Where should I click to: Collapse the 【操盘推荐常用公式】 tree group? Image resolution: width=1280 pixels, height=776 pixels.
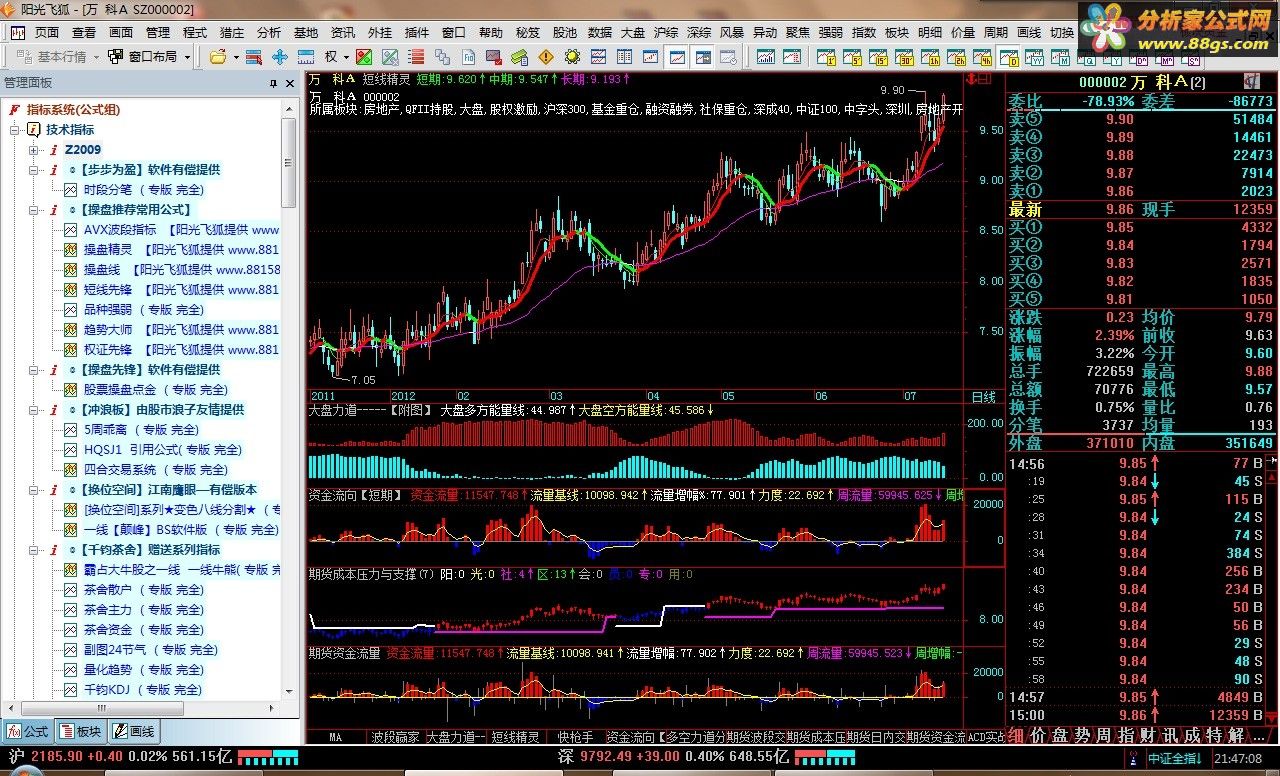click(34, 210)
